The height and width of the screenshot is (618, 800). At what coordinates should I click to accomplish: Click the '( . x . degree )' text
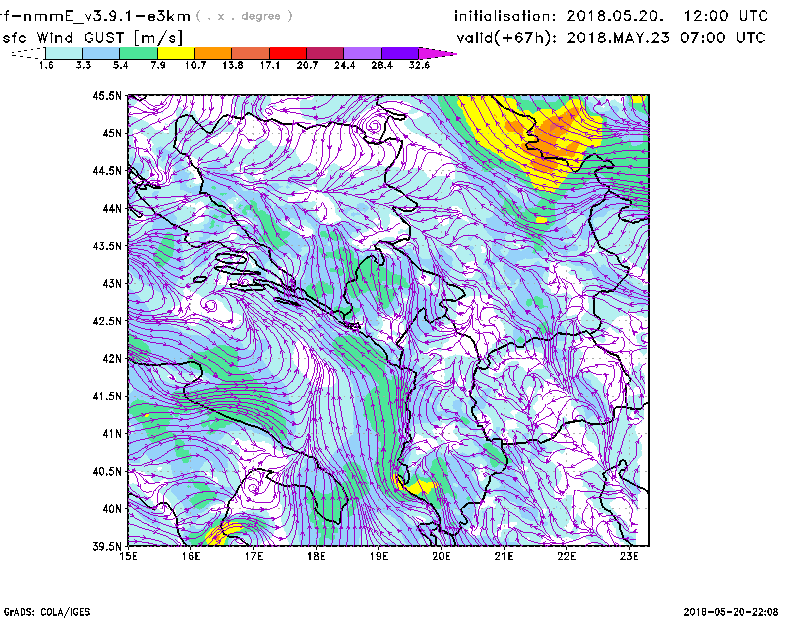coord(244,16)
